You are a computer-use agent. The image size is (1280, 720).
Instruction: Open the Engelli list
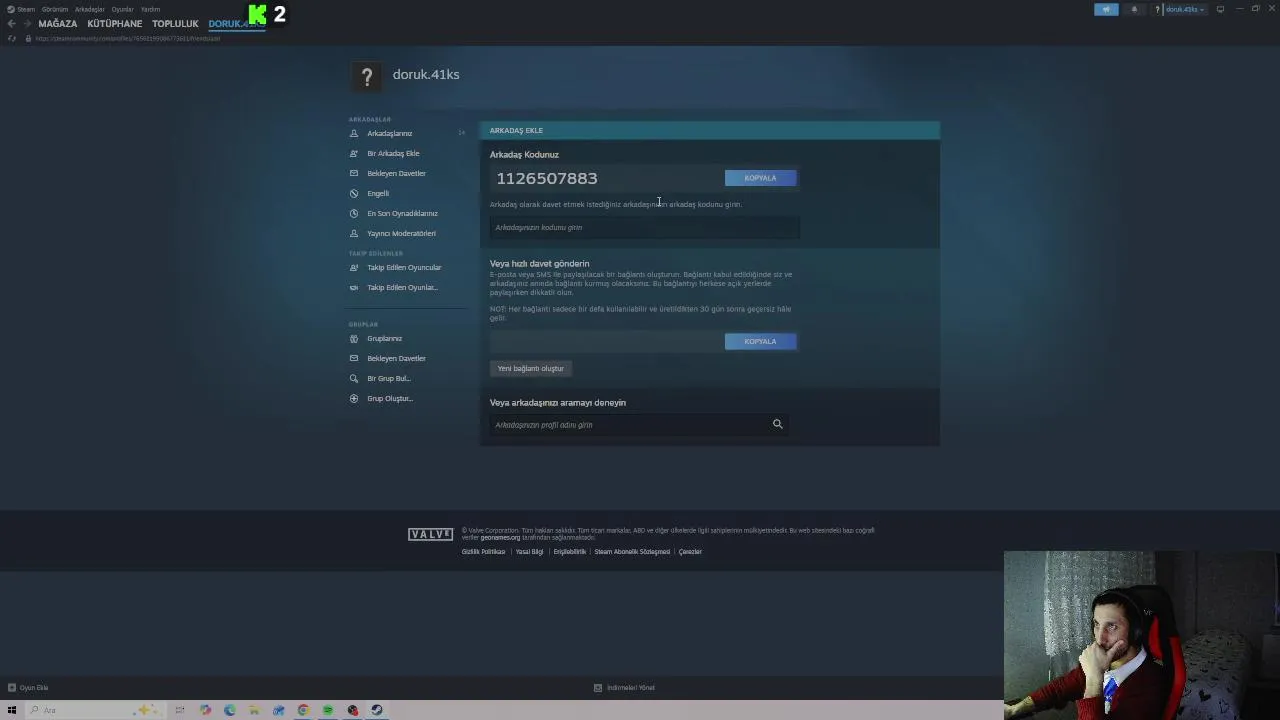point(378,193)
